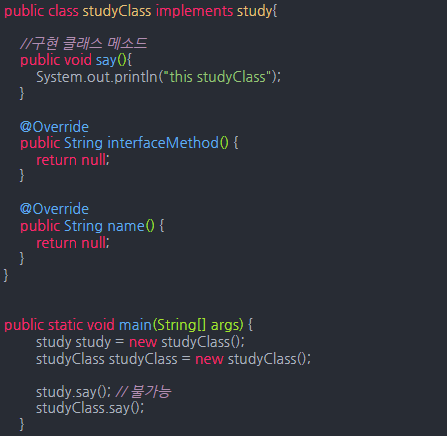Image resolution: width=447 pixels, height=436 pixels.
Task: Click the @Override annotation above interfaceMethod
Action: click(x=54, y=127)
